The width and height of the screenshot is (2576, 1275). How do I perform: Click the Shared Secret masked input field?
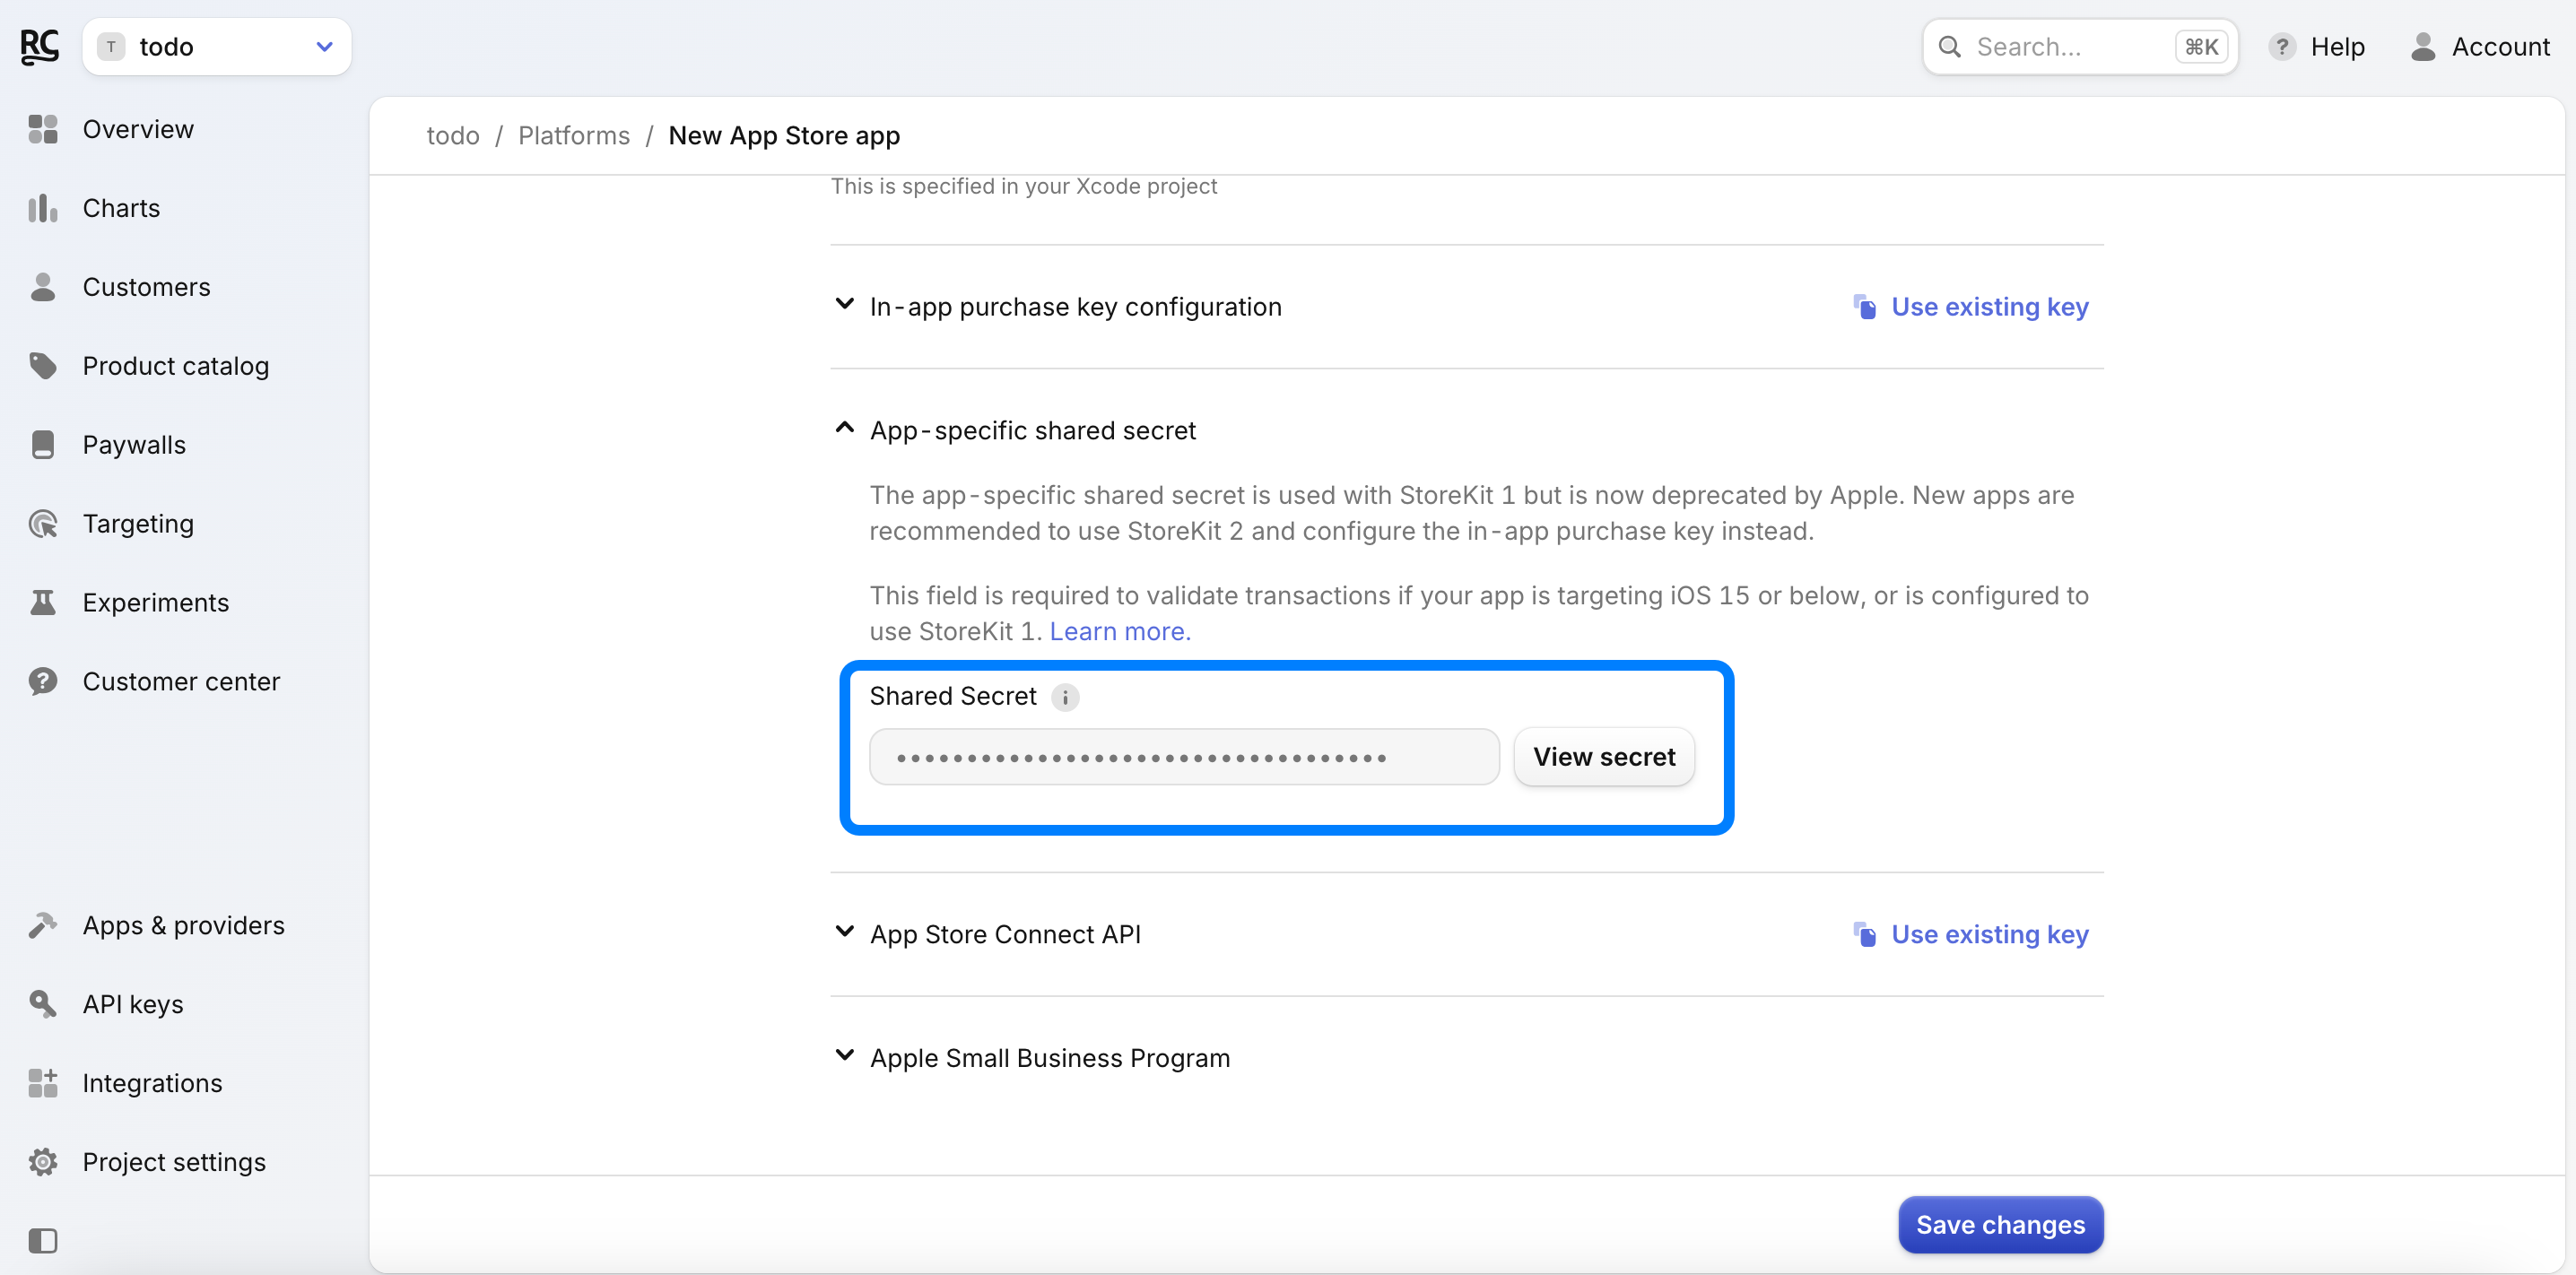(1183, 757)
